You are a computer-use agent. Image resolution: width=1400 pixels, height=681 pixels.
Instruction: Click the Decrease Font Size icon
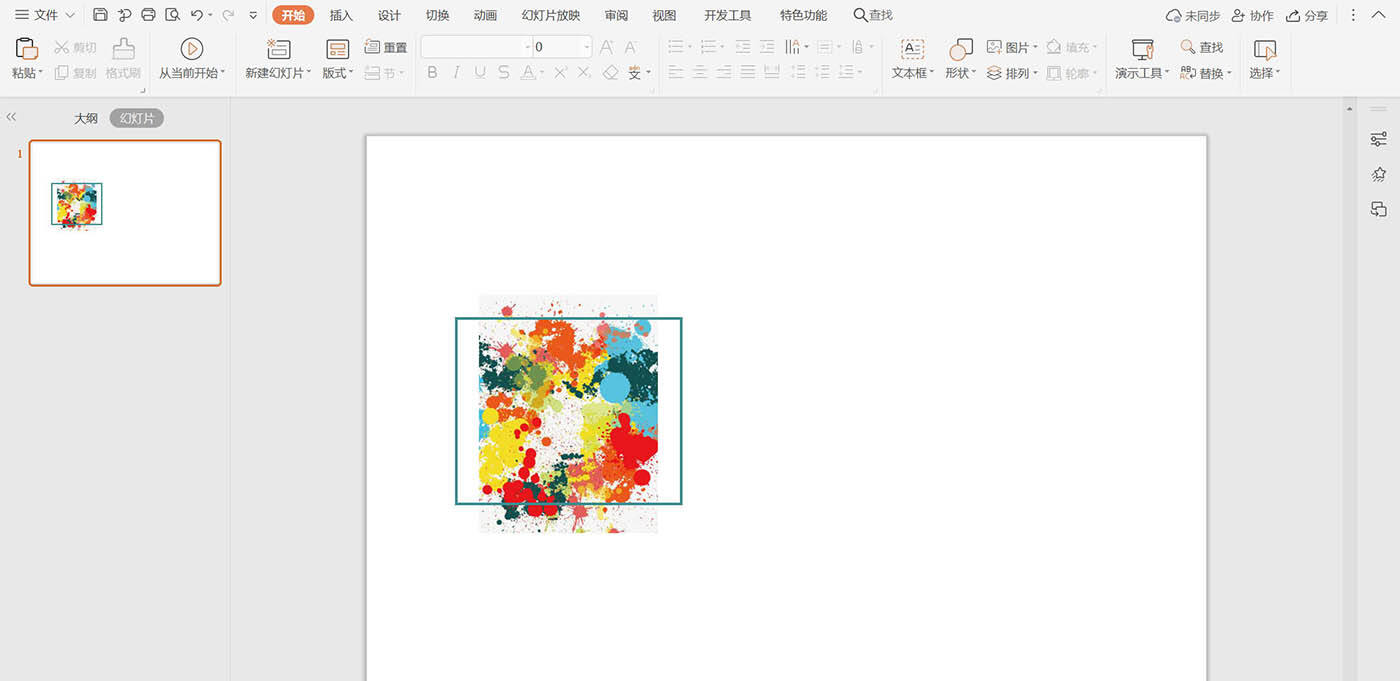tap(631, 47)
